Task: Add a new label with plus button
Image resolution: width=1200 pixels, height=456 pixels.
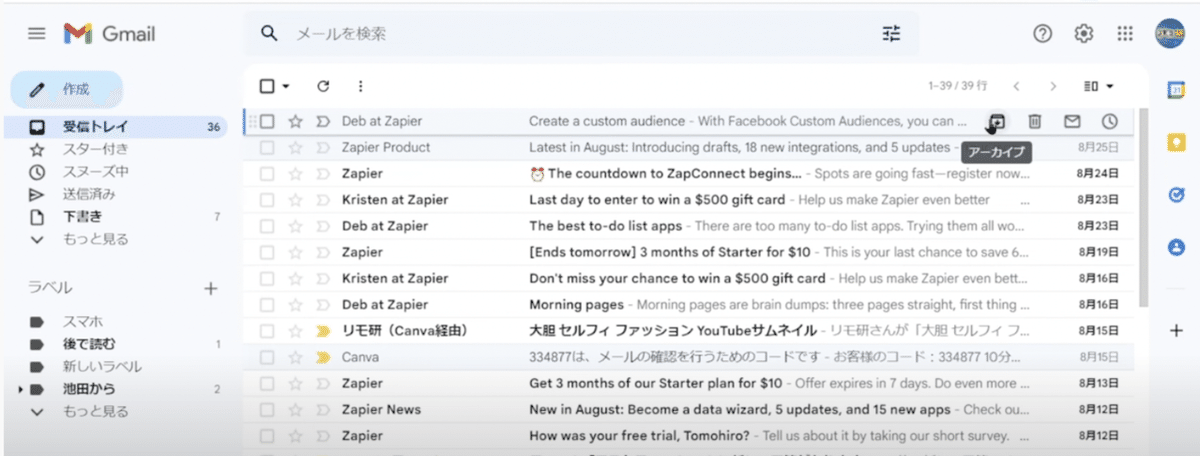Action: tap(211, 288)
